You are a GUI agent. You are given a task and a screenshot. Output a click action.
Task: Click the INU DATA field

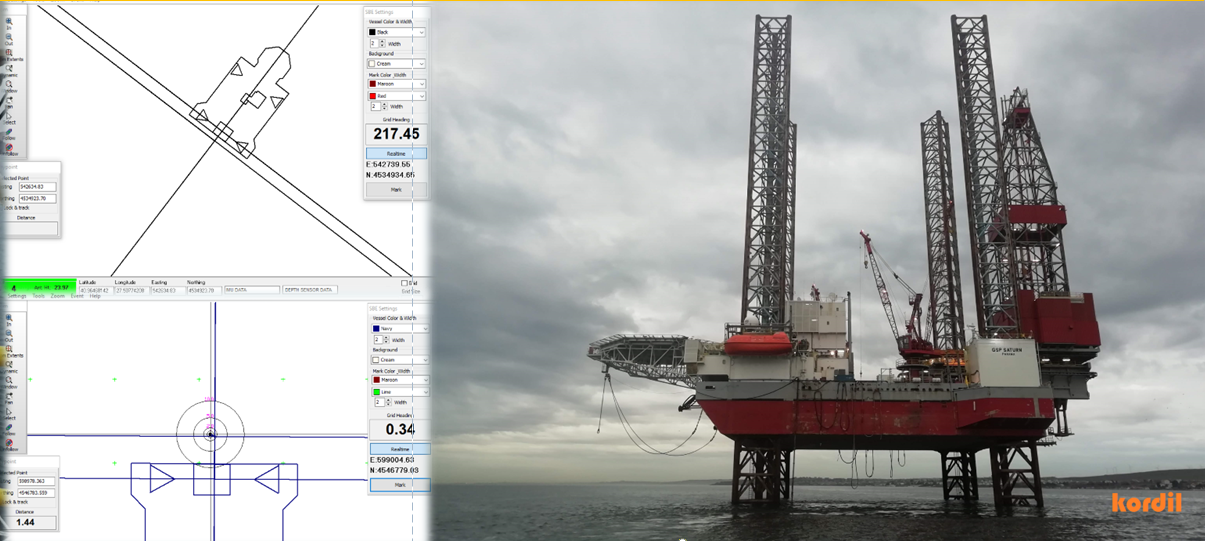[x=252, y=290]
